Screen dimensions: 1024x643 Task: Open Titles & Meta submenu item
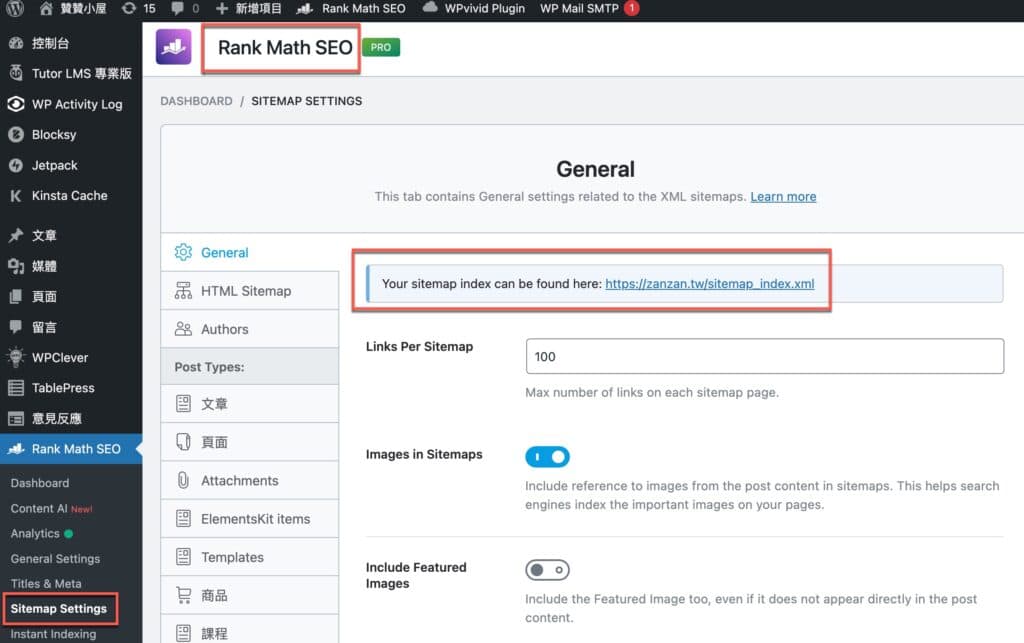click(x=46, y=584)
